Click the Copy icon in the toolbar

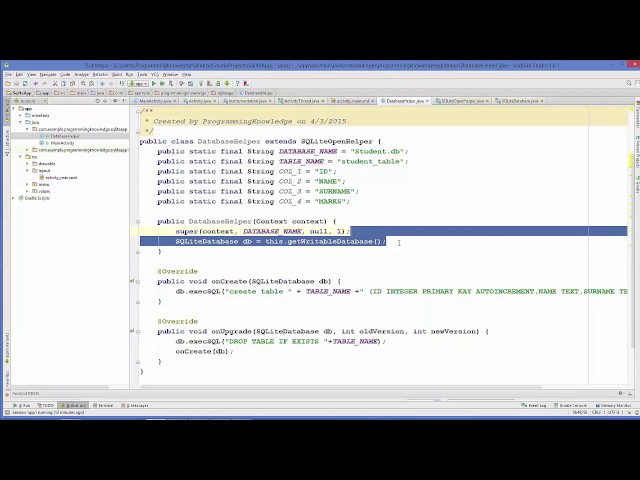[63, 83]
